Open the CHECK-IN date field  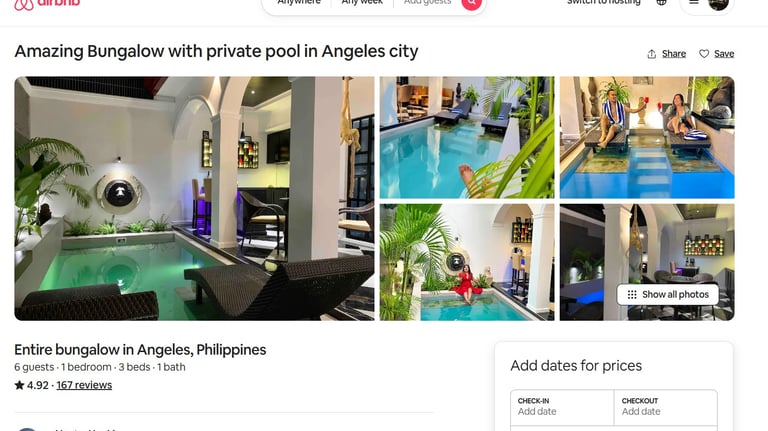coord(562,407)
